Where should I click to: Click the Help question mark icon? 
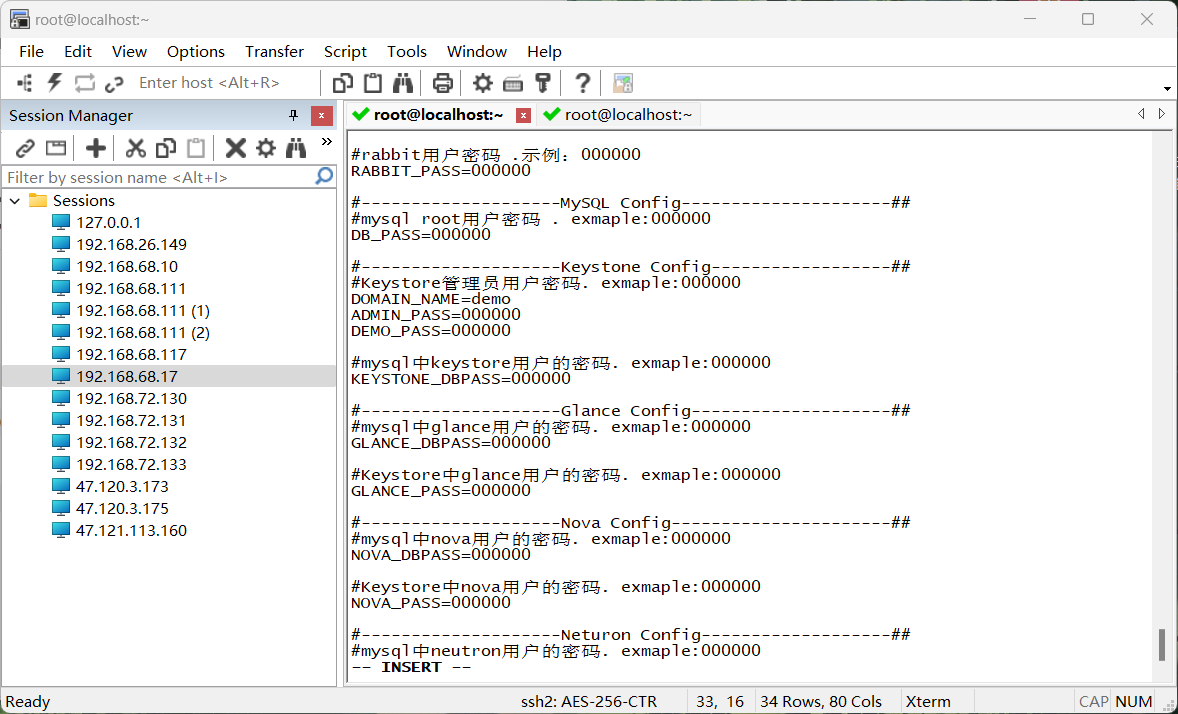pos(583,83)
